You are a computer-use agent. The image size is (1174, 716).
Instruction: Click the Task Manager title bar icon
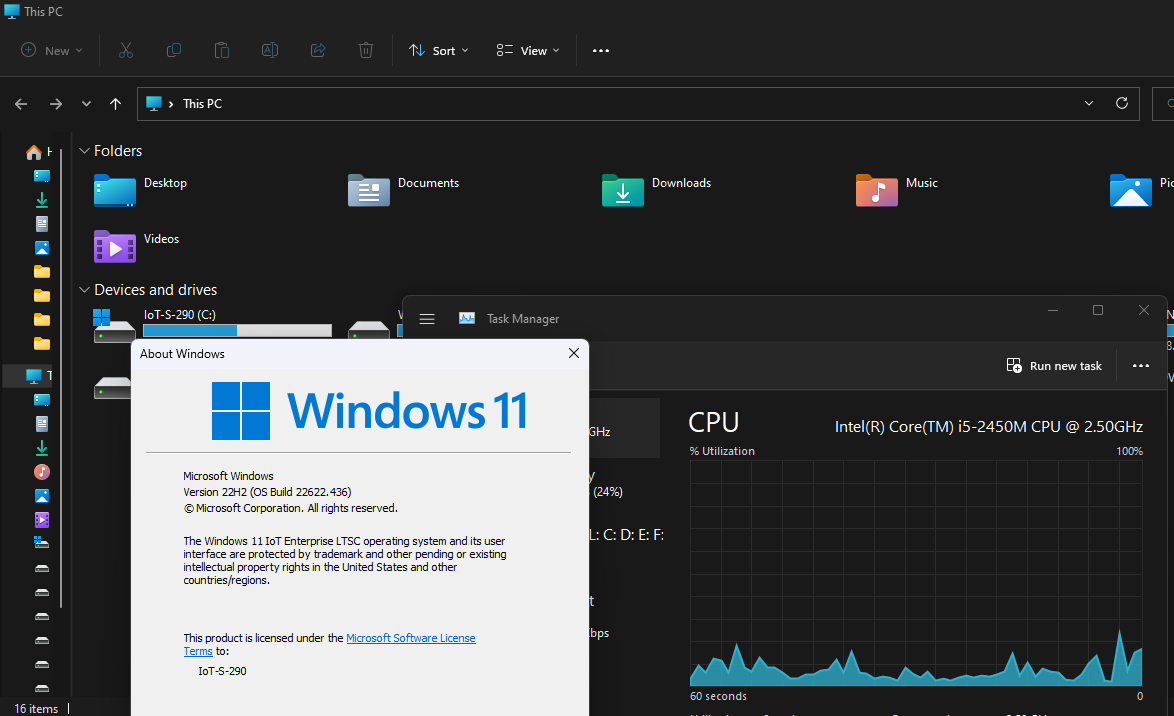tap(466, 318)
